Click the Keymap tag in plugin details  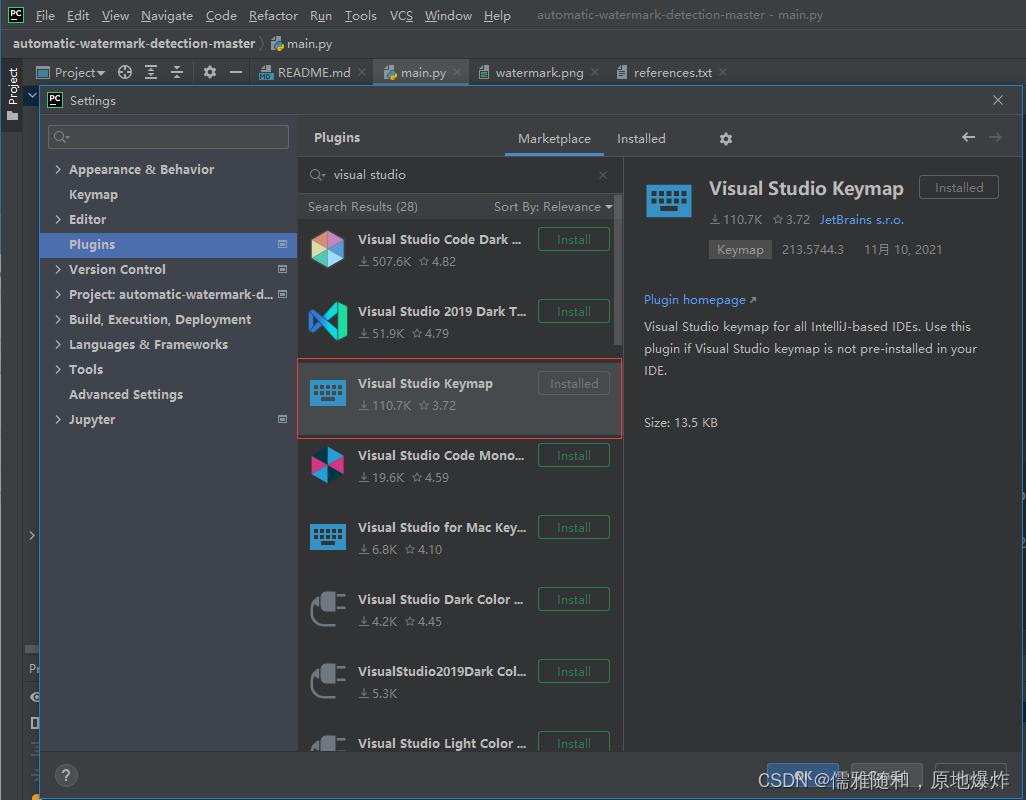[740, 250]
